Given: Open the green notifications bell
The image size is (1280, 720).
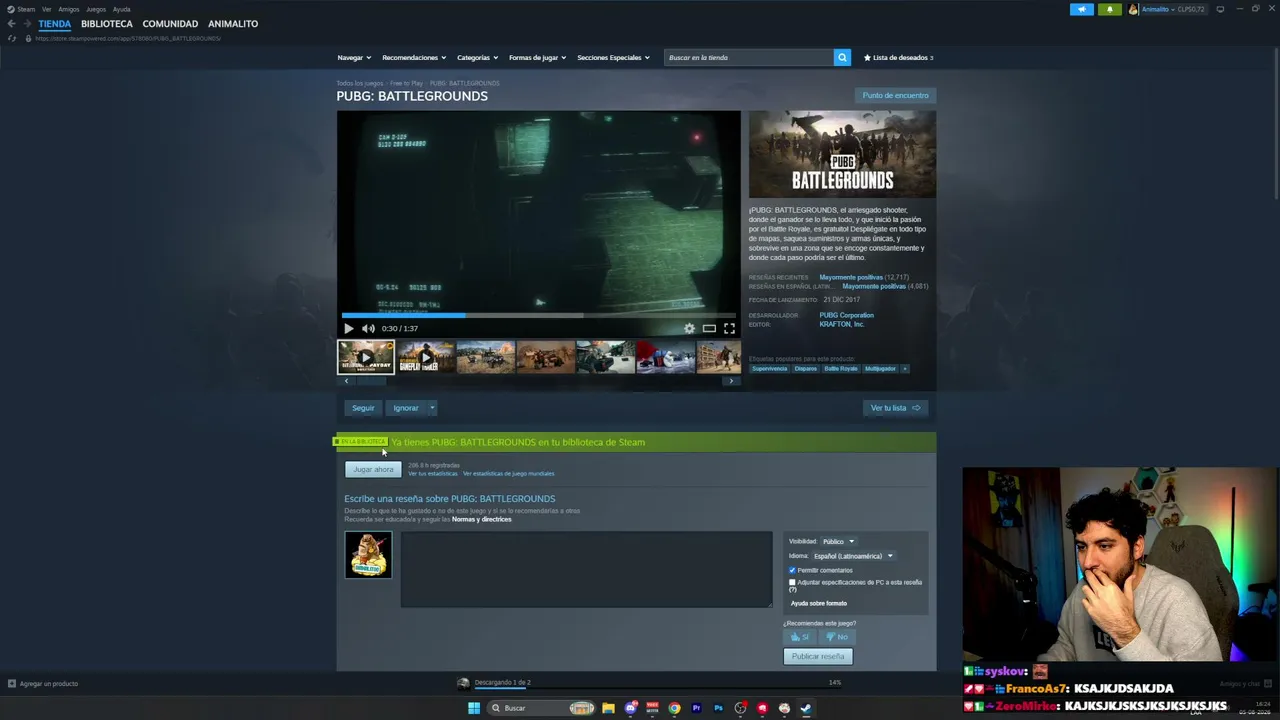Looking at the screenshot, I should click(1109, 9).
